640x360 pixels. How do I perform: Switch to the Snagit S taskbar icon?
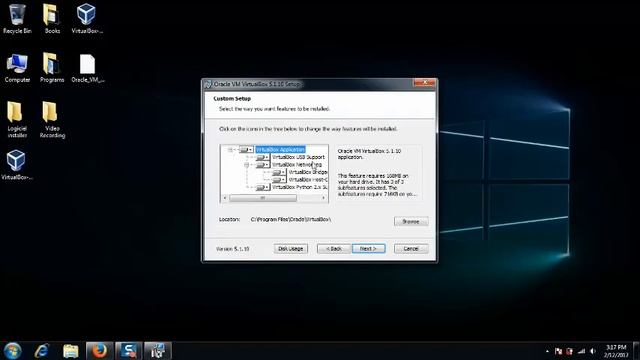tap(129, 351)
